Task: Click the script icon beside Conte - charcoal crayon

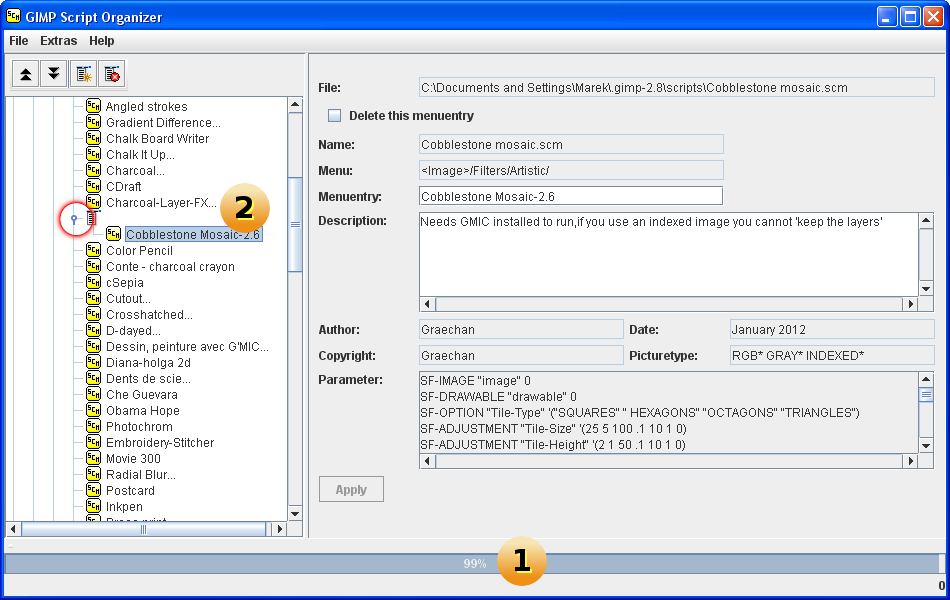Action: [93, 266]
